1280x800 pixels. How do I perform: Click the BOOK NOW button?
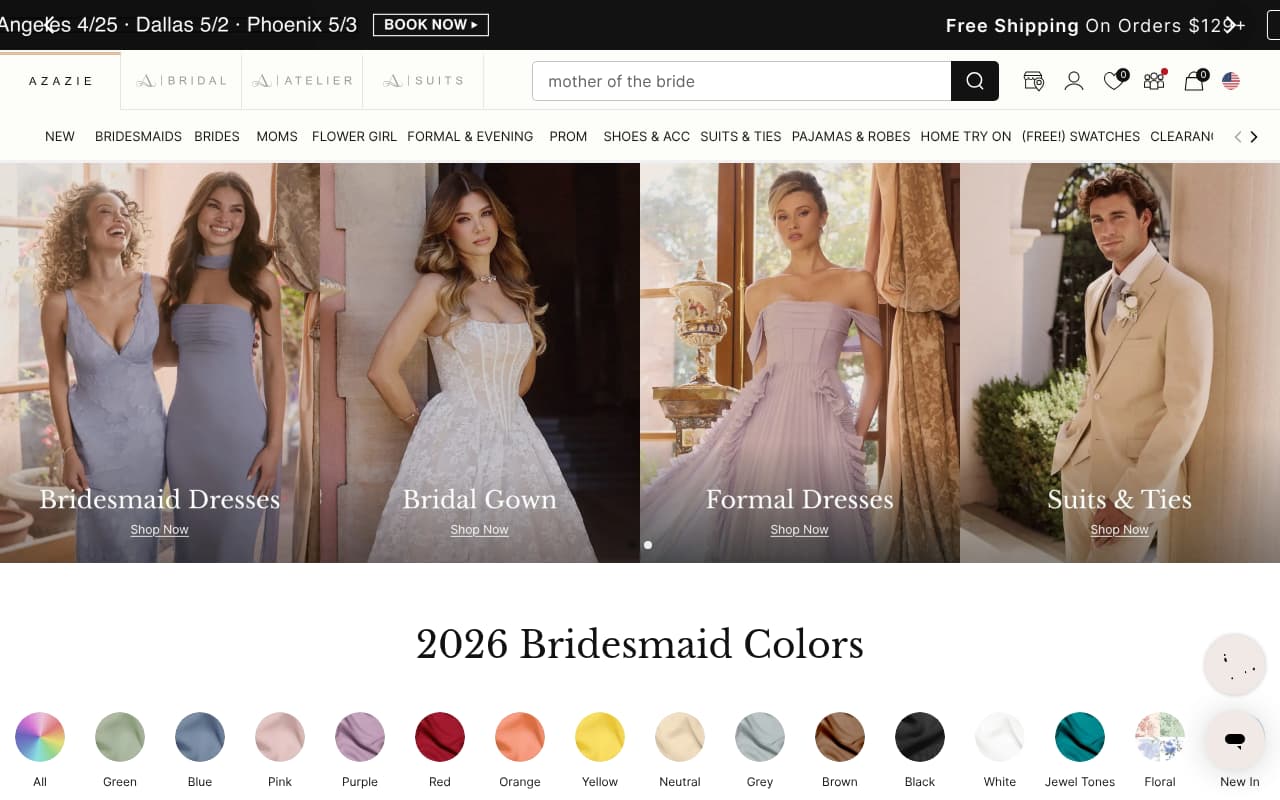pos(431,25)
